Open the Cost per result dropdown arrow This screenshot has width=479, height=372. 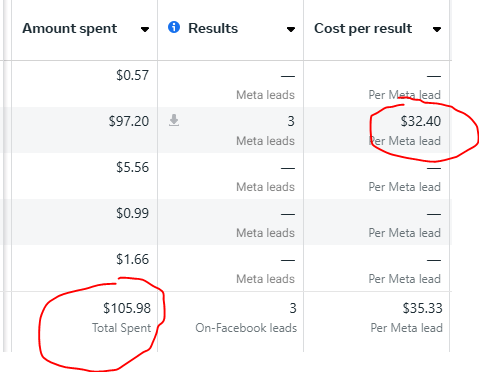[x=437, y=30]
